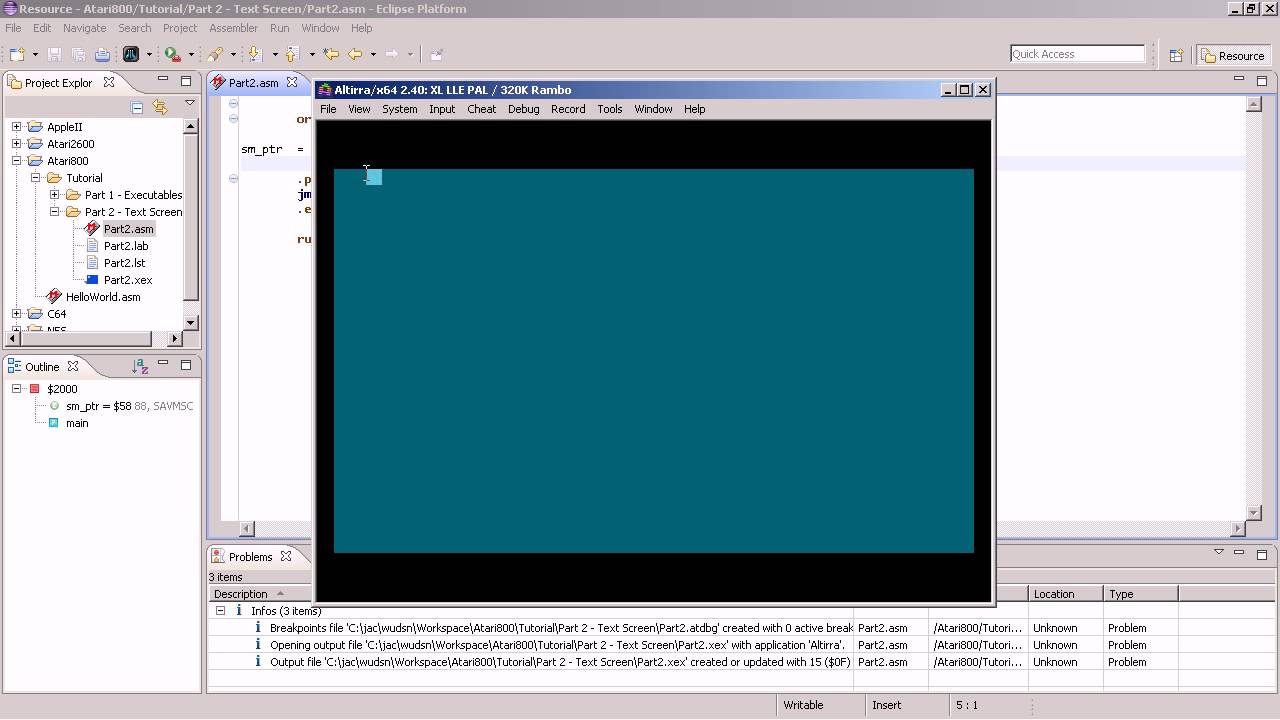
Task: Click the Atari compile-and-run toolbar icon
Action: click(131, 55)
